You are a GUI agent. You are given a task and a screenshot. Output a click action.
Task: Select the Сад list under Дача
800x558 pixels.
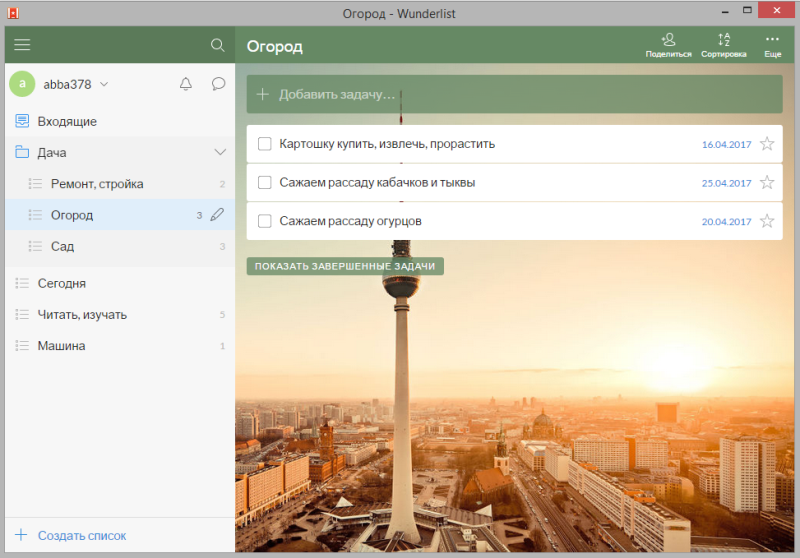point(62,246)
